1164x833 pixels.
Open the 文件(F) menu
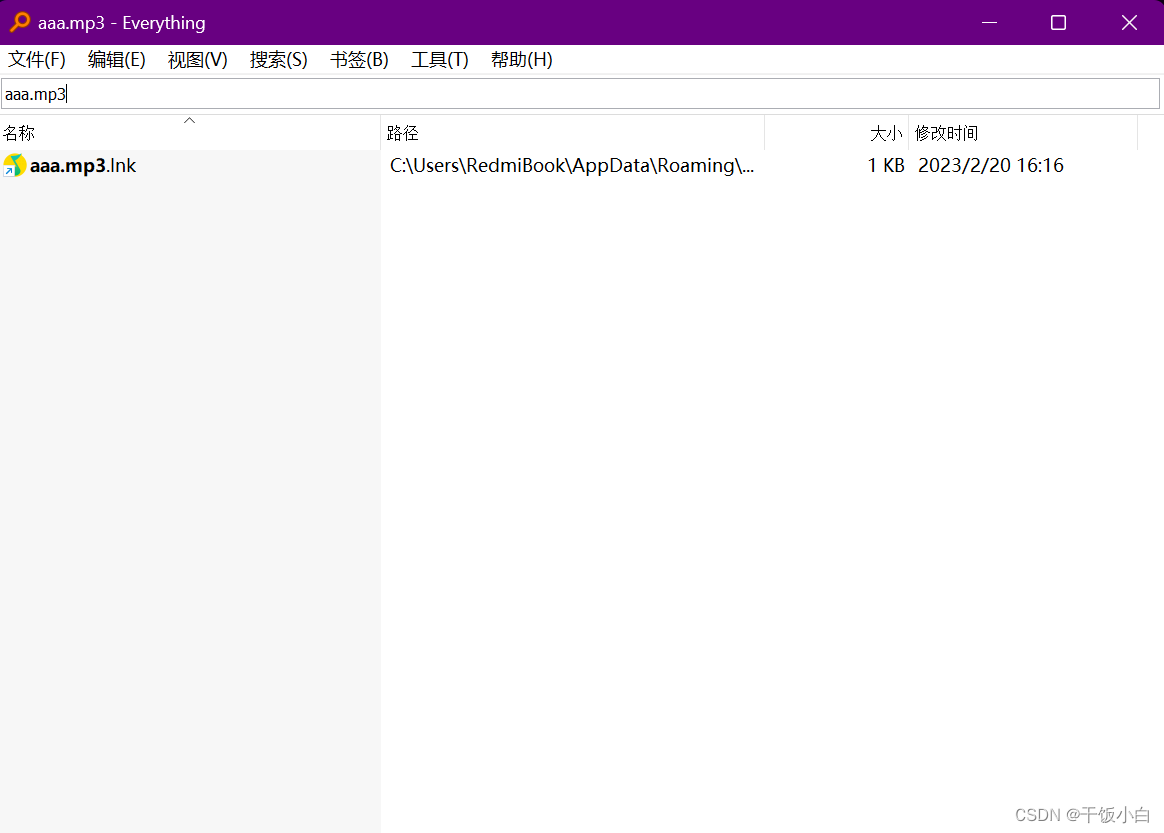click(x=36, y=59)
